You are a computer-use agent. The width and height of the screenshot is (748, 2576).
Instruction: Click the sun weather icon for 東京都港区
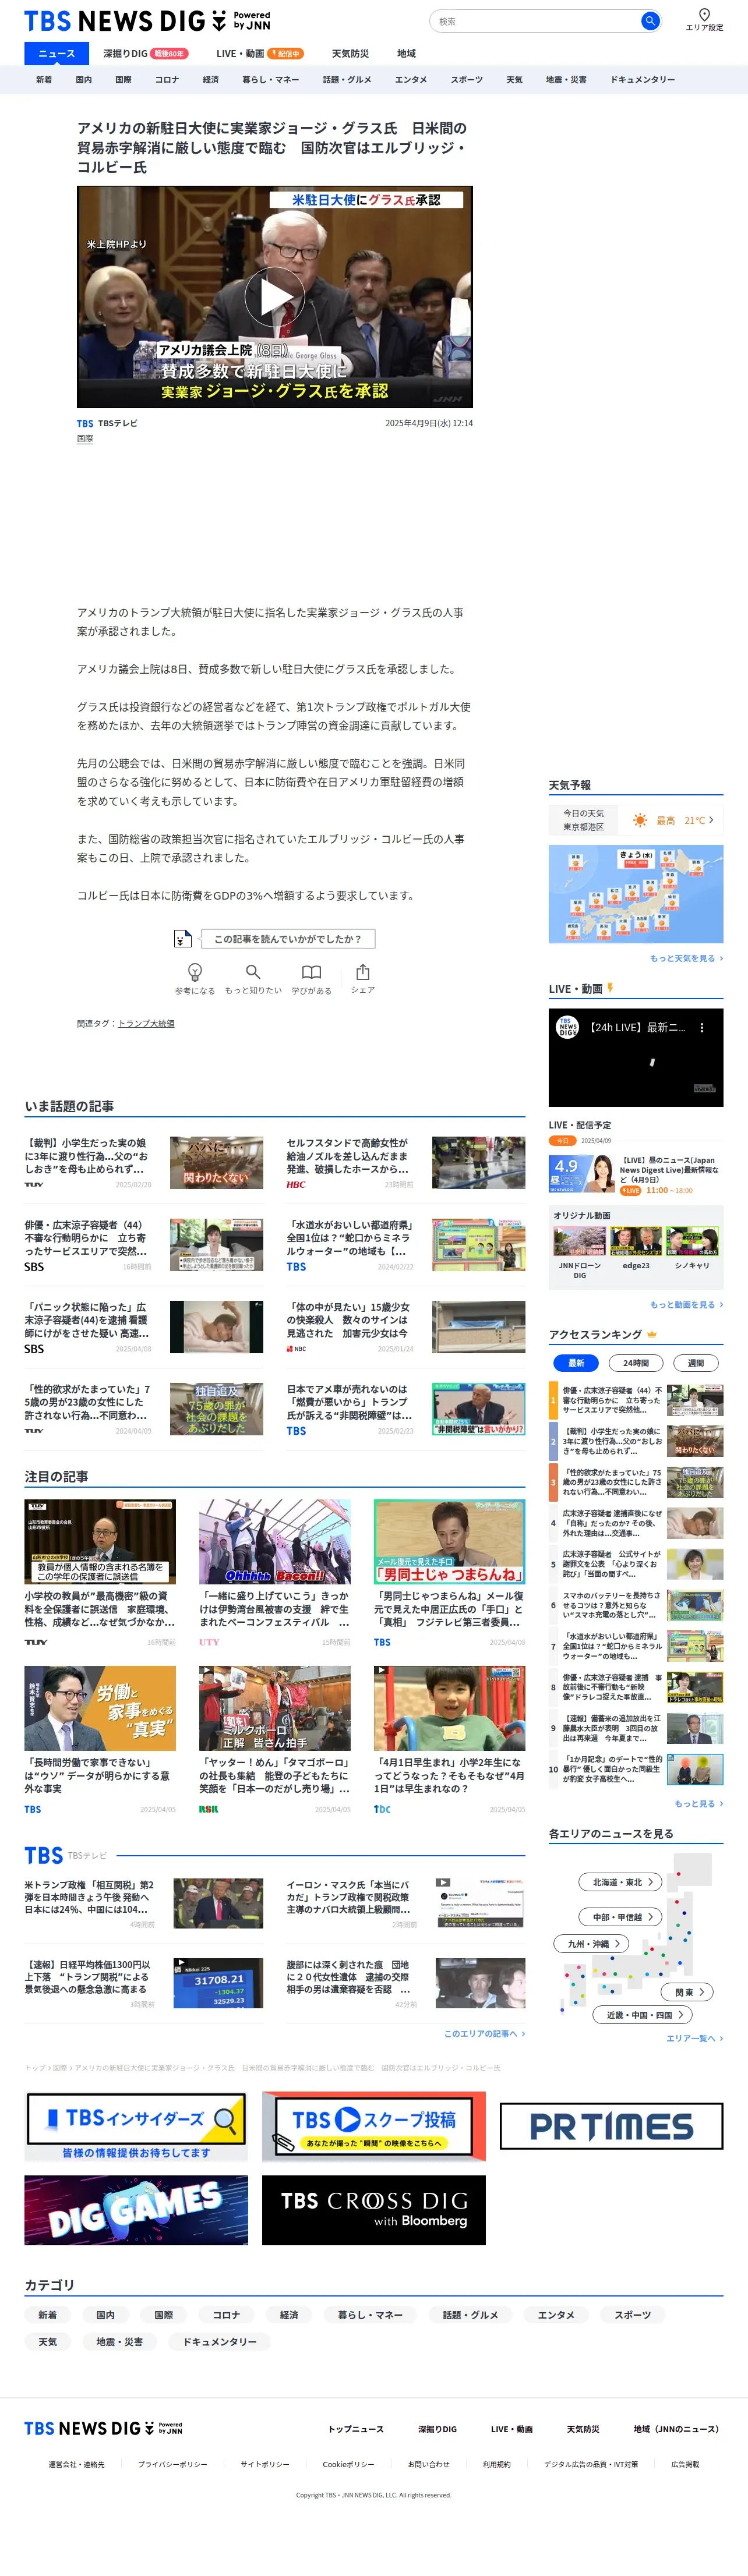640,820
